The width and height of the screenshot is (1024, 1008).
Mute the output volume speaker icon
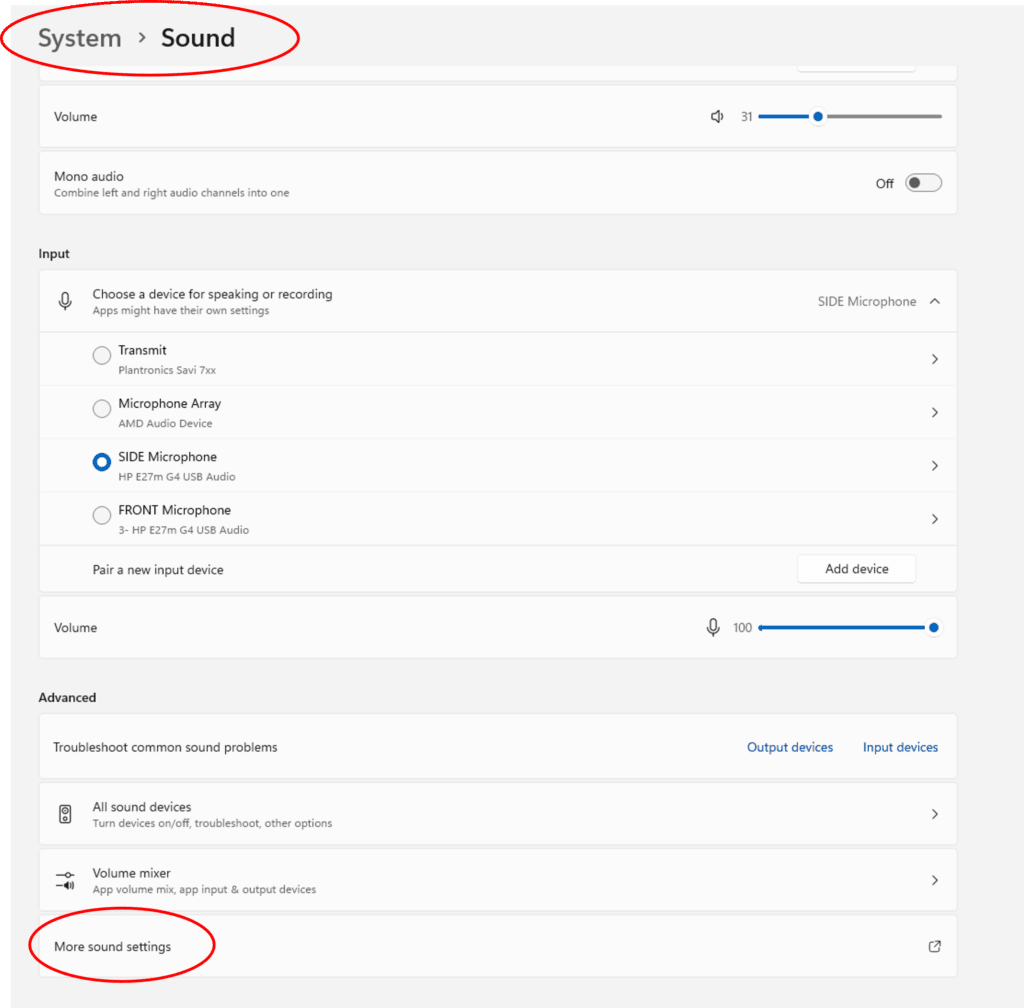pos(717,117)
